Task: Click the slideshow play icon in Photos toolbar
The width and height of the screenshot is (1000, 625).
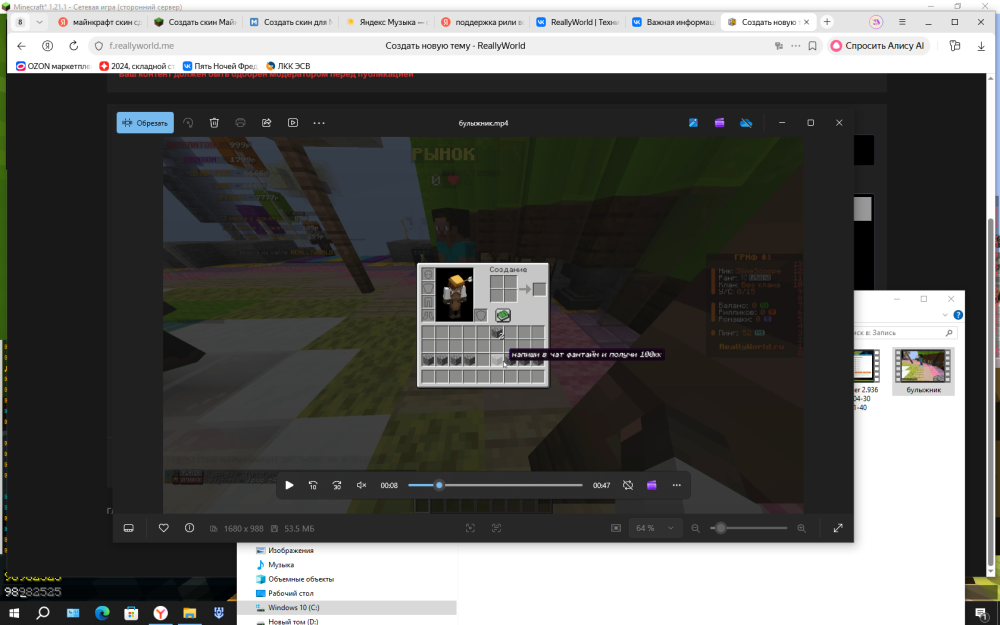Action: [293, 123]
